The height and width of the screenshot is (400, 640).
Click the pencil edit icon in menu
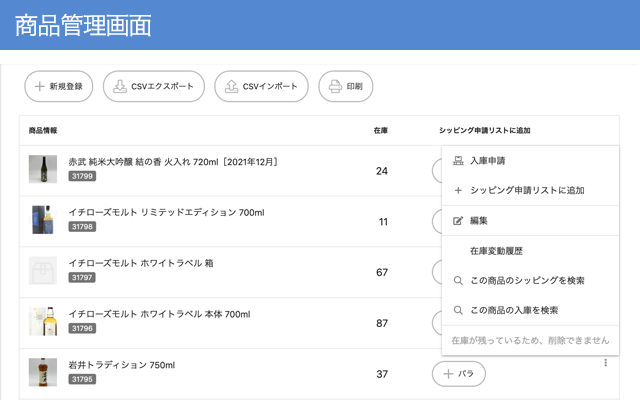(x=458, y=220)
